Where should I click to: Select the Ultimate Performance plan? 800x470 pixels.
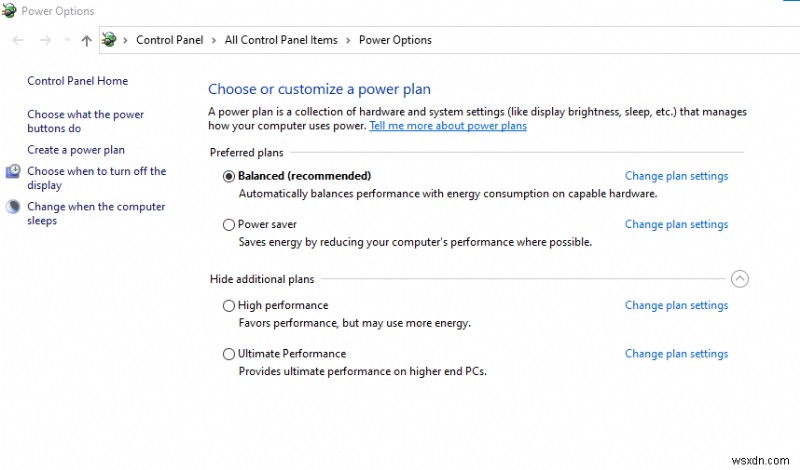point(229,354)
